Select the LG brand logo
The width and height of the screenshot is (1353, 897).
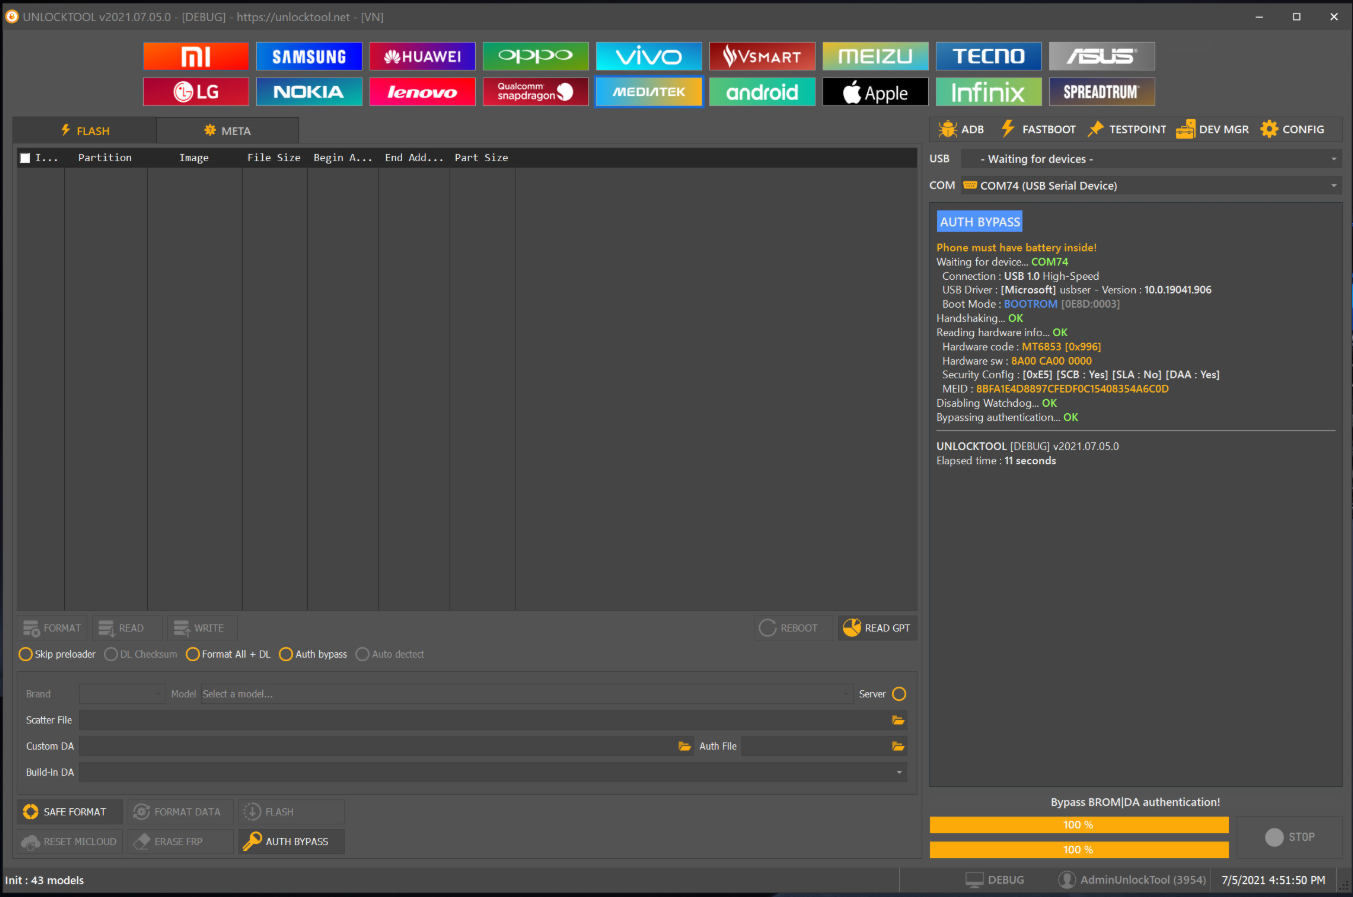pos(196,92)
